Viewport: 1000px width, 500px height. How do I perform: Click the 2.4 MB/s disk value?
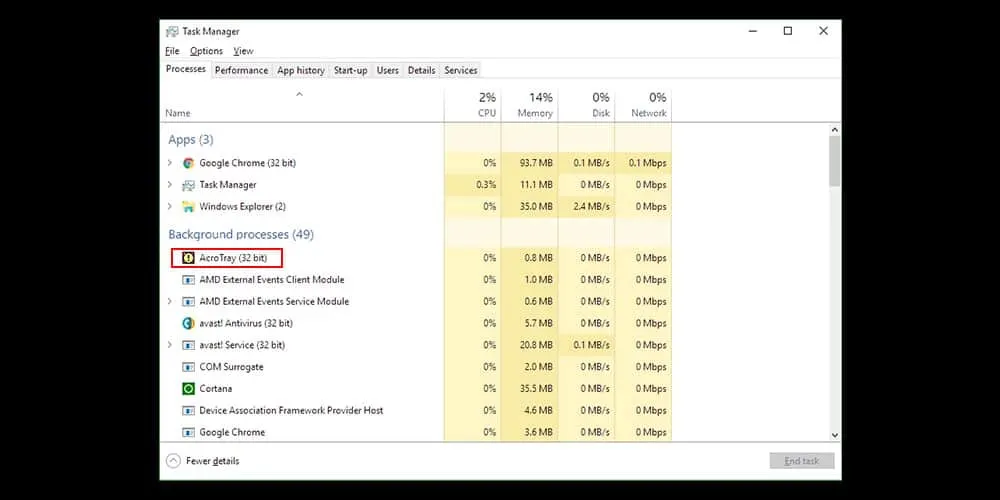coord(591,207)
